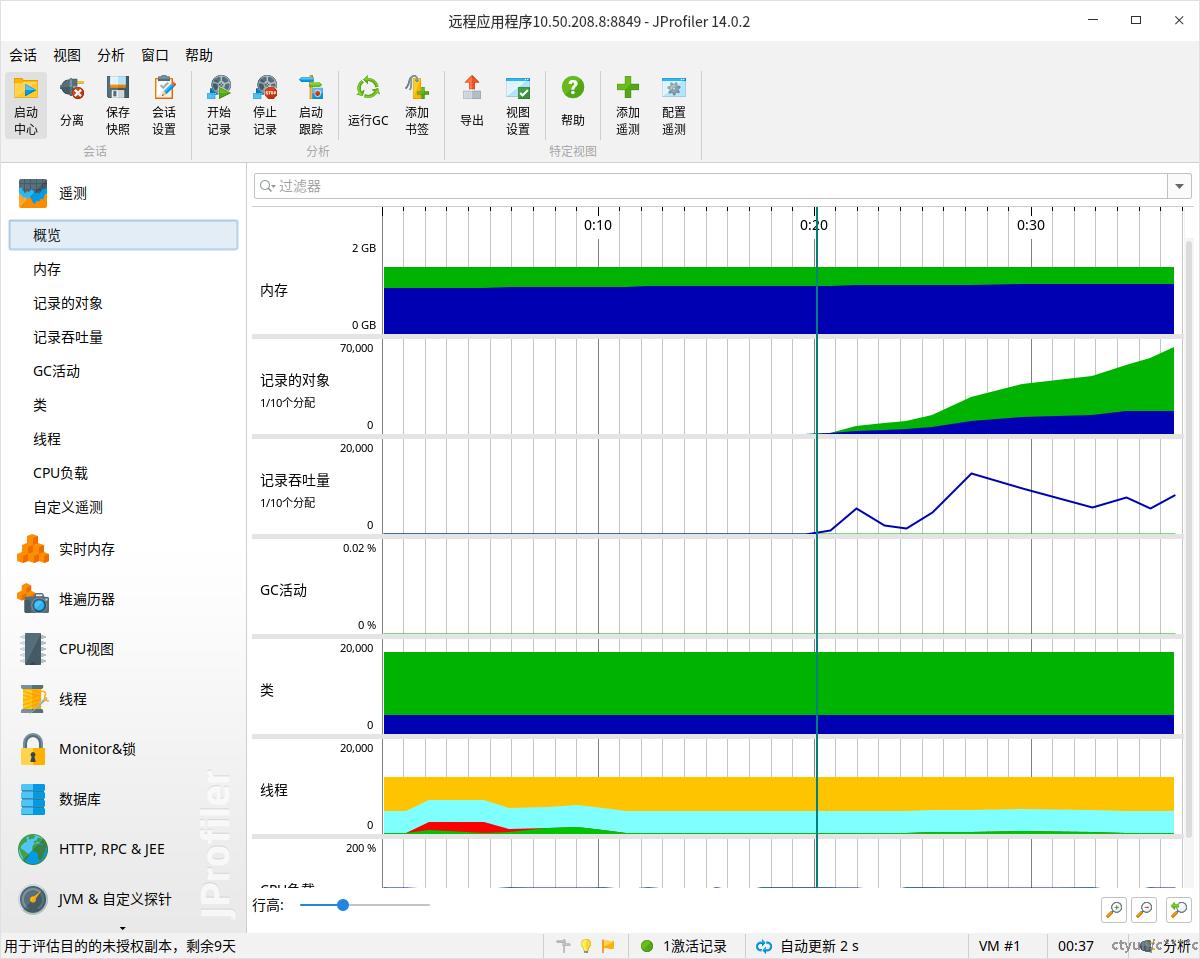Open the 窗口 menu
The width and height of the screenshot is (1200, 959).
point(155,55)
